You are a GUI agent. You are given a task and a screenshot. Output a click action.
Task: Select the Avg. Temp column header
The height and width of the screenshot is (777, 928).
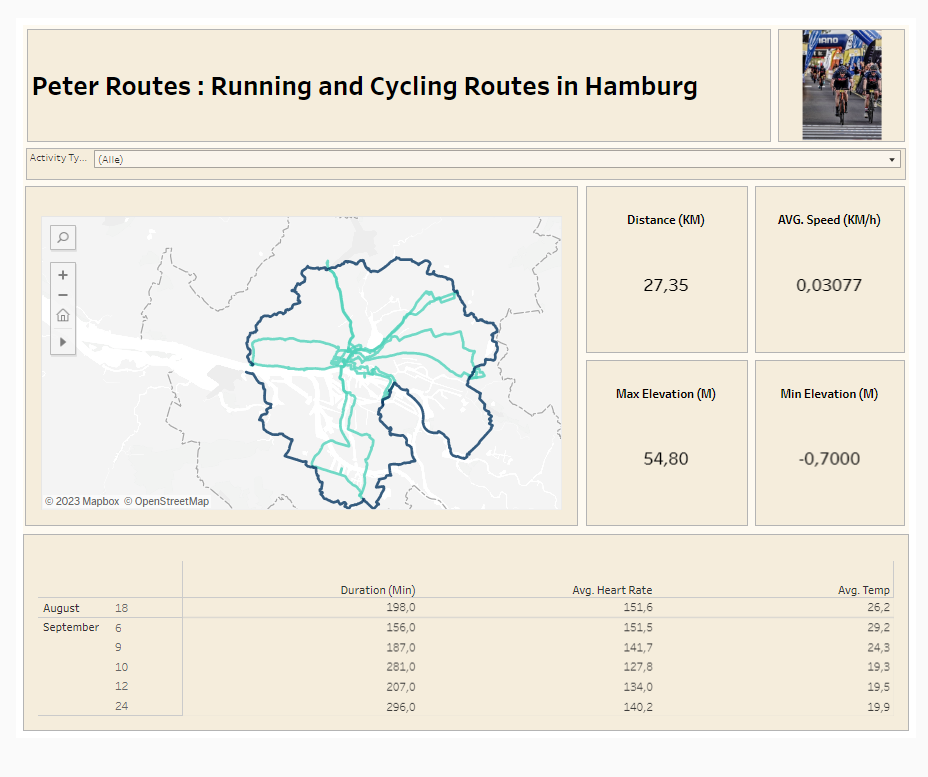863,590
